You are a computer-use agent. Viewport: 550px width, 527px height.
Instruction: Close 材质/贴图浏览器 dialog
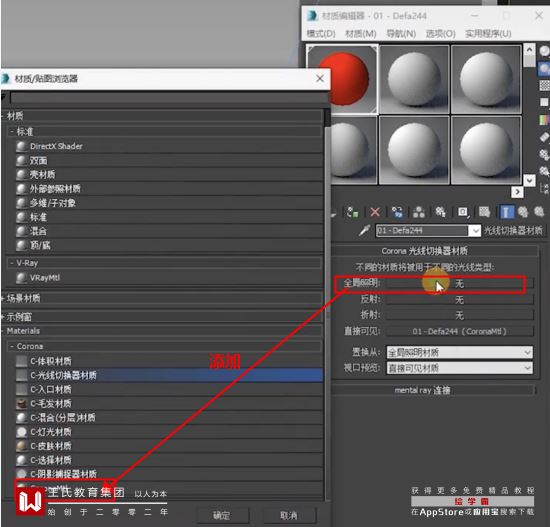pyautogui.click(x=320, y=79)
